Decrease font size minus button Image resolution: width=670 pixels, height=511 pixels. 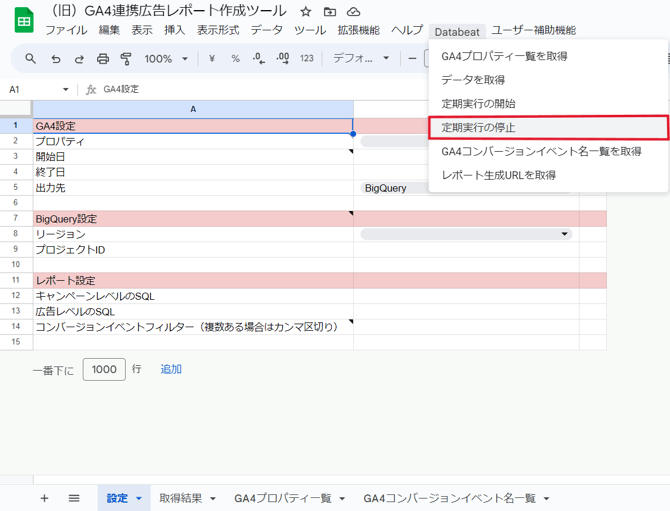click(412, 59)
